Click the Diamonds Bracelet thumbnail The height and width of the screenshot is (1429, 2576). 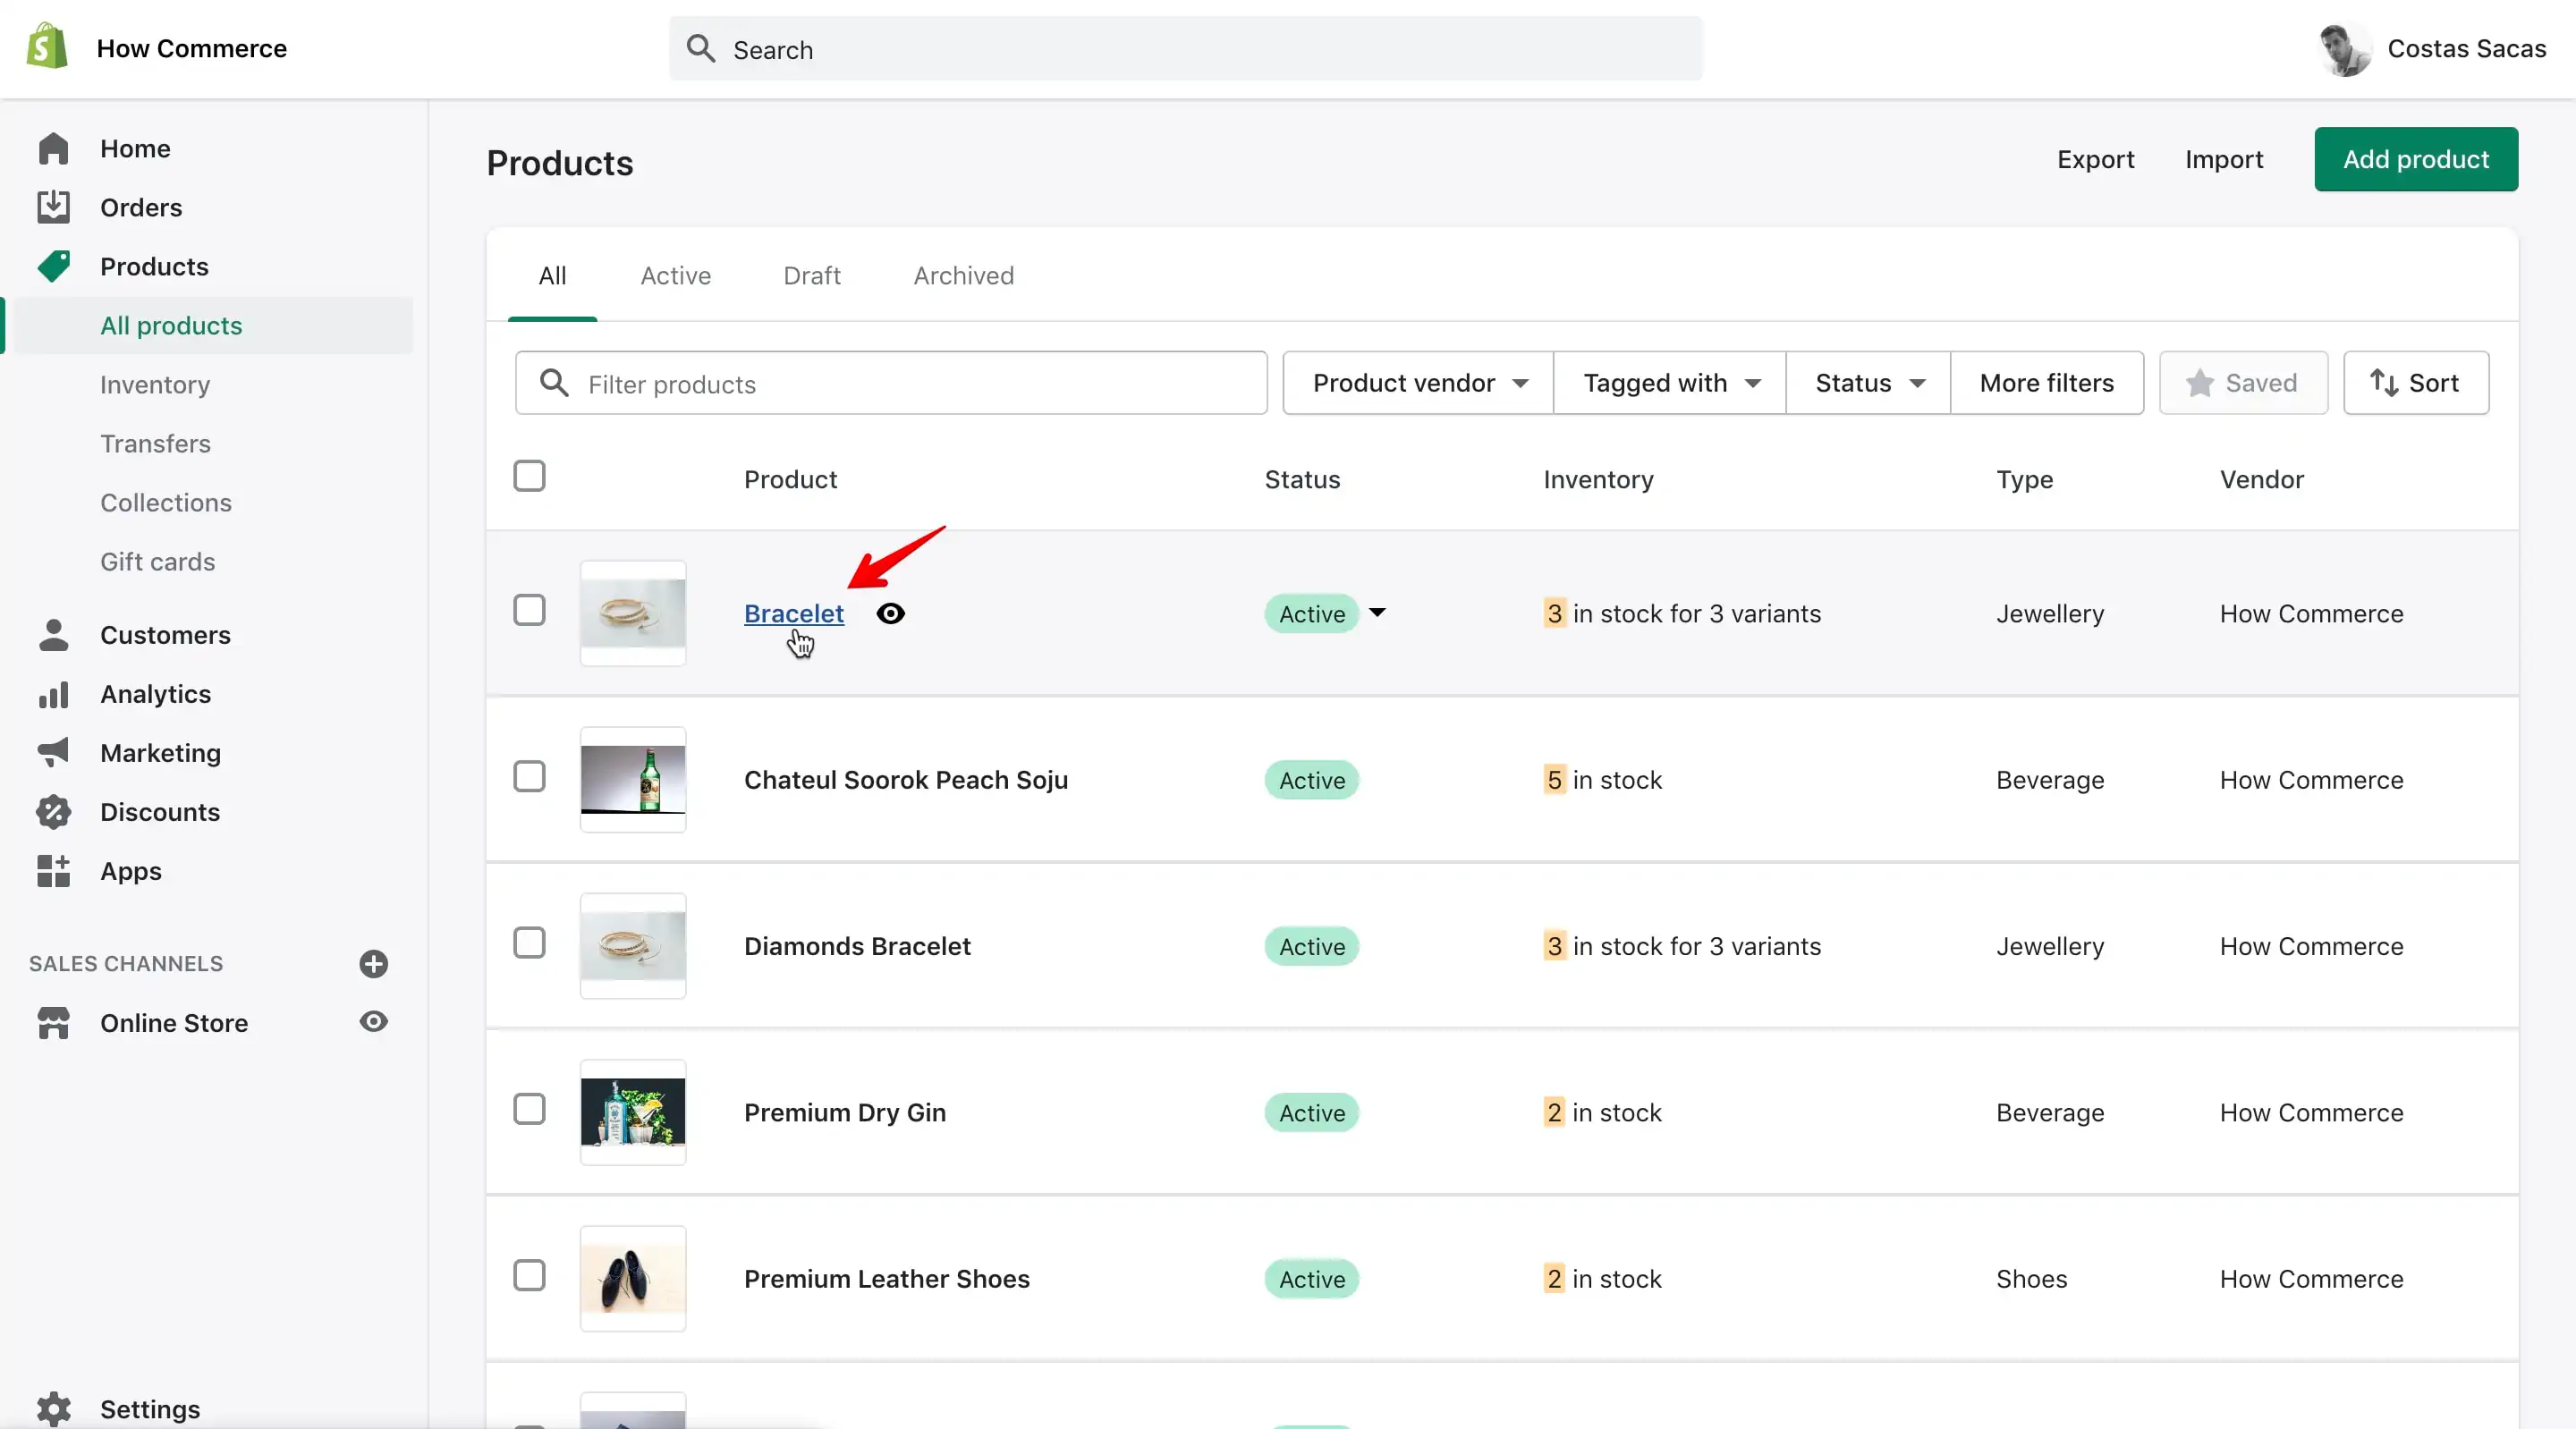[633, 946]
